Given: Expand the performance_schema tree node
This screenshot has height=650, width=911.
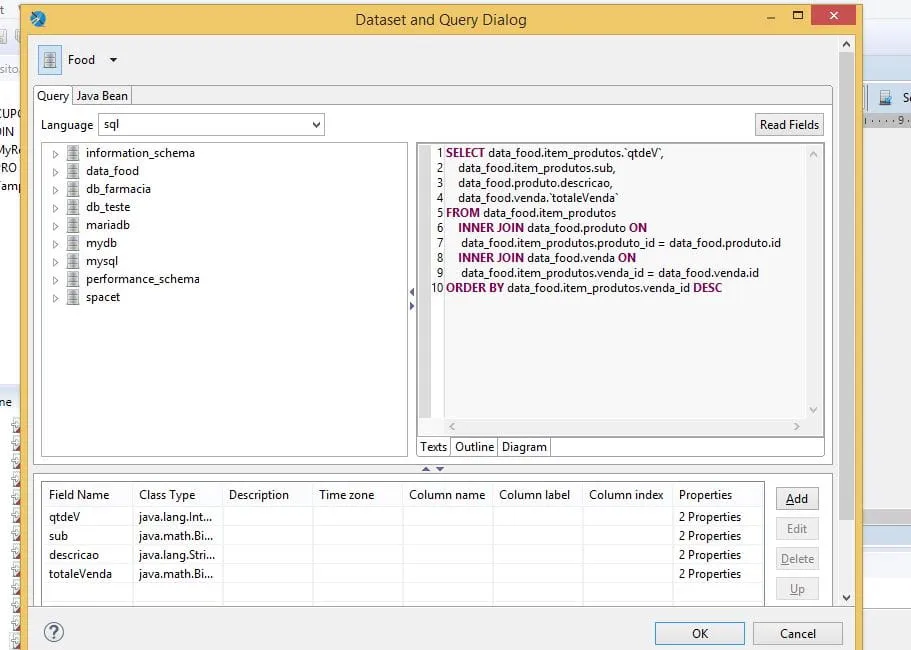Looking at the screenshot, I should click(x=56, y=279).
